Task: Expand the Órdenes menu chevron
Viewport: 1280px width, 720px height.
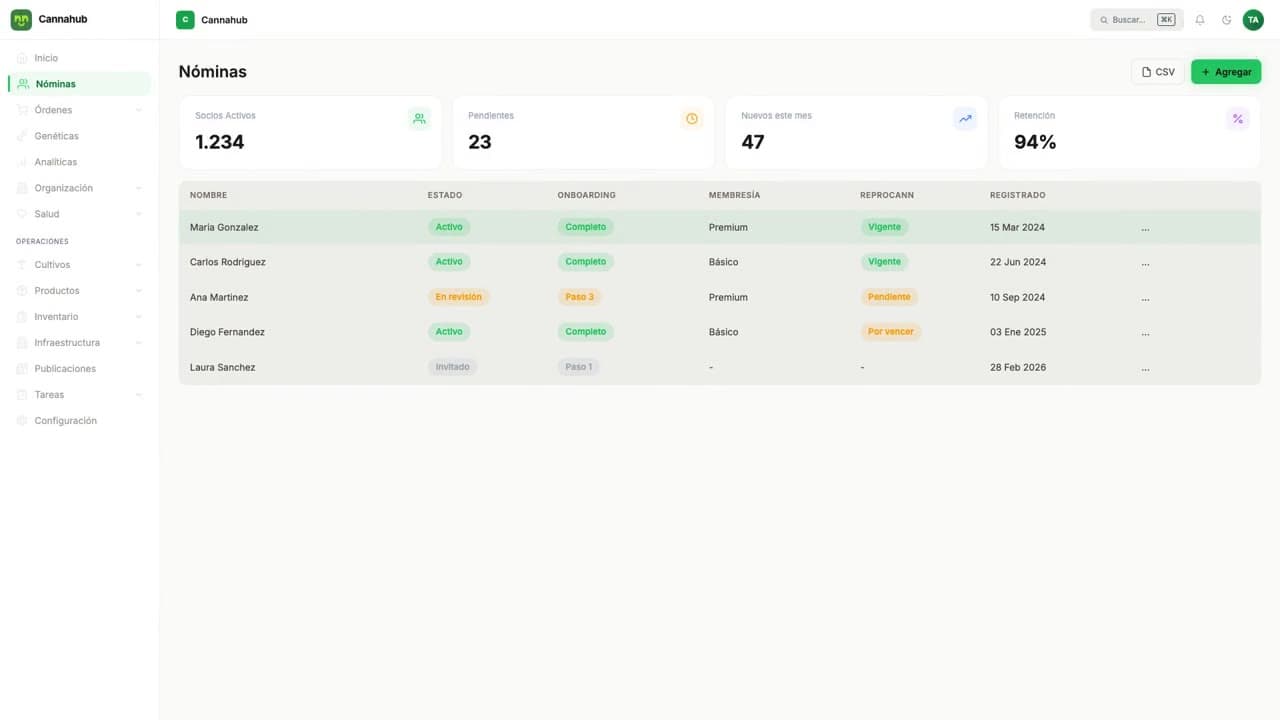Action: coord(138,110)
